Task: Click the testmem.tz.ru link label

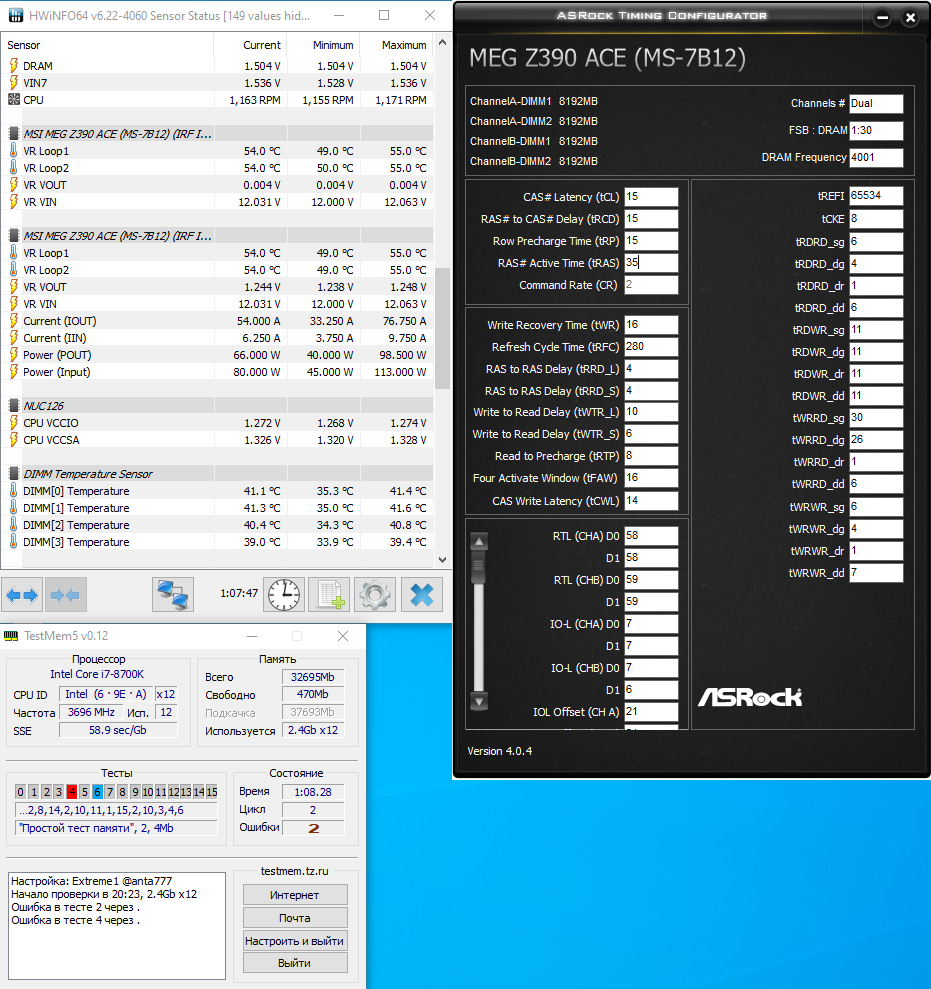Action: click(x=295, y=871)
